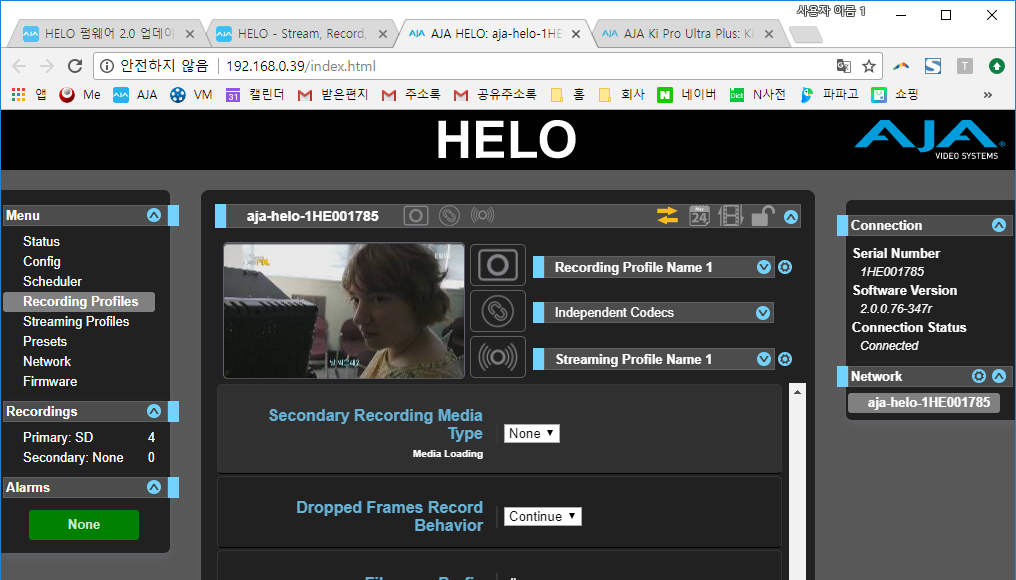
Task: Collapse the Menu panel
Action: tap(153, 215)
